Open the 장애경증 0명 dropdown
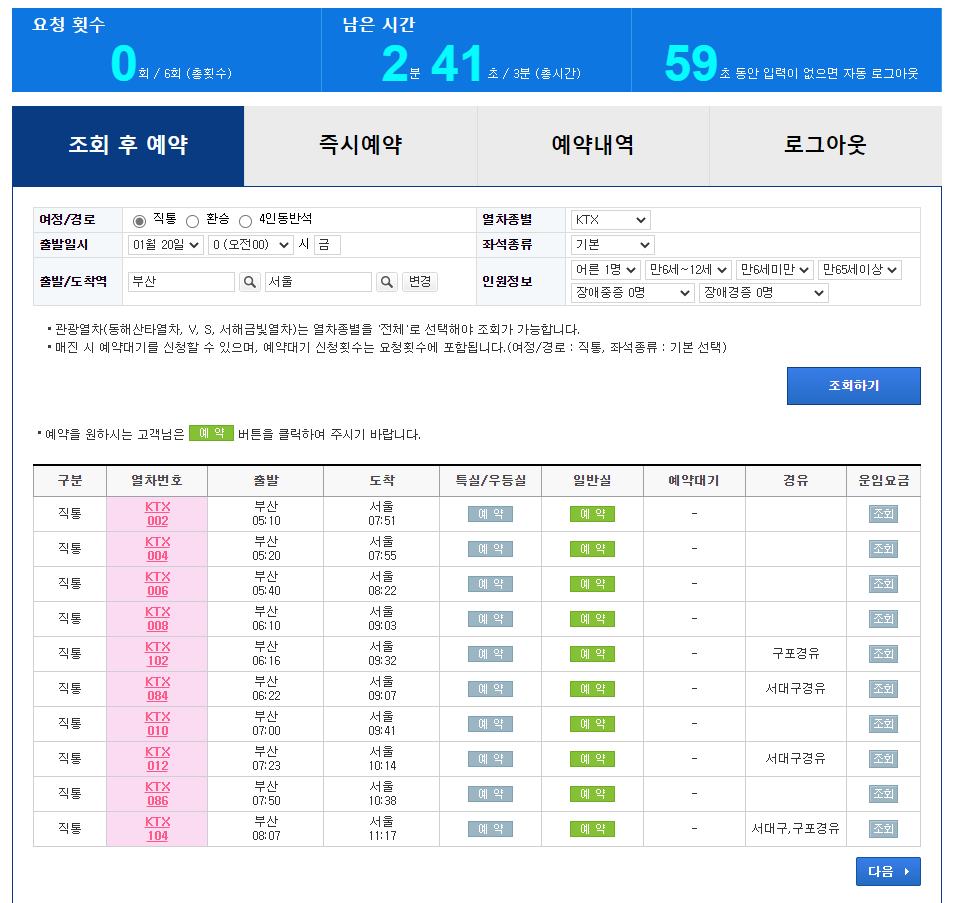The height and width of the screenshot is (903, 958). pyautogui.click(x=764, y=293)
